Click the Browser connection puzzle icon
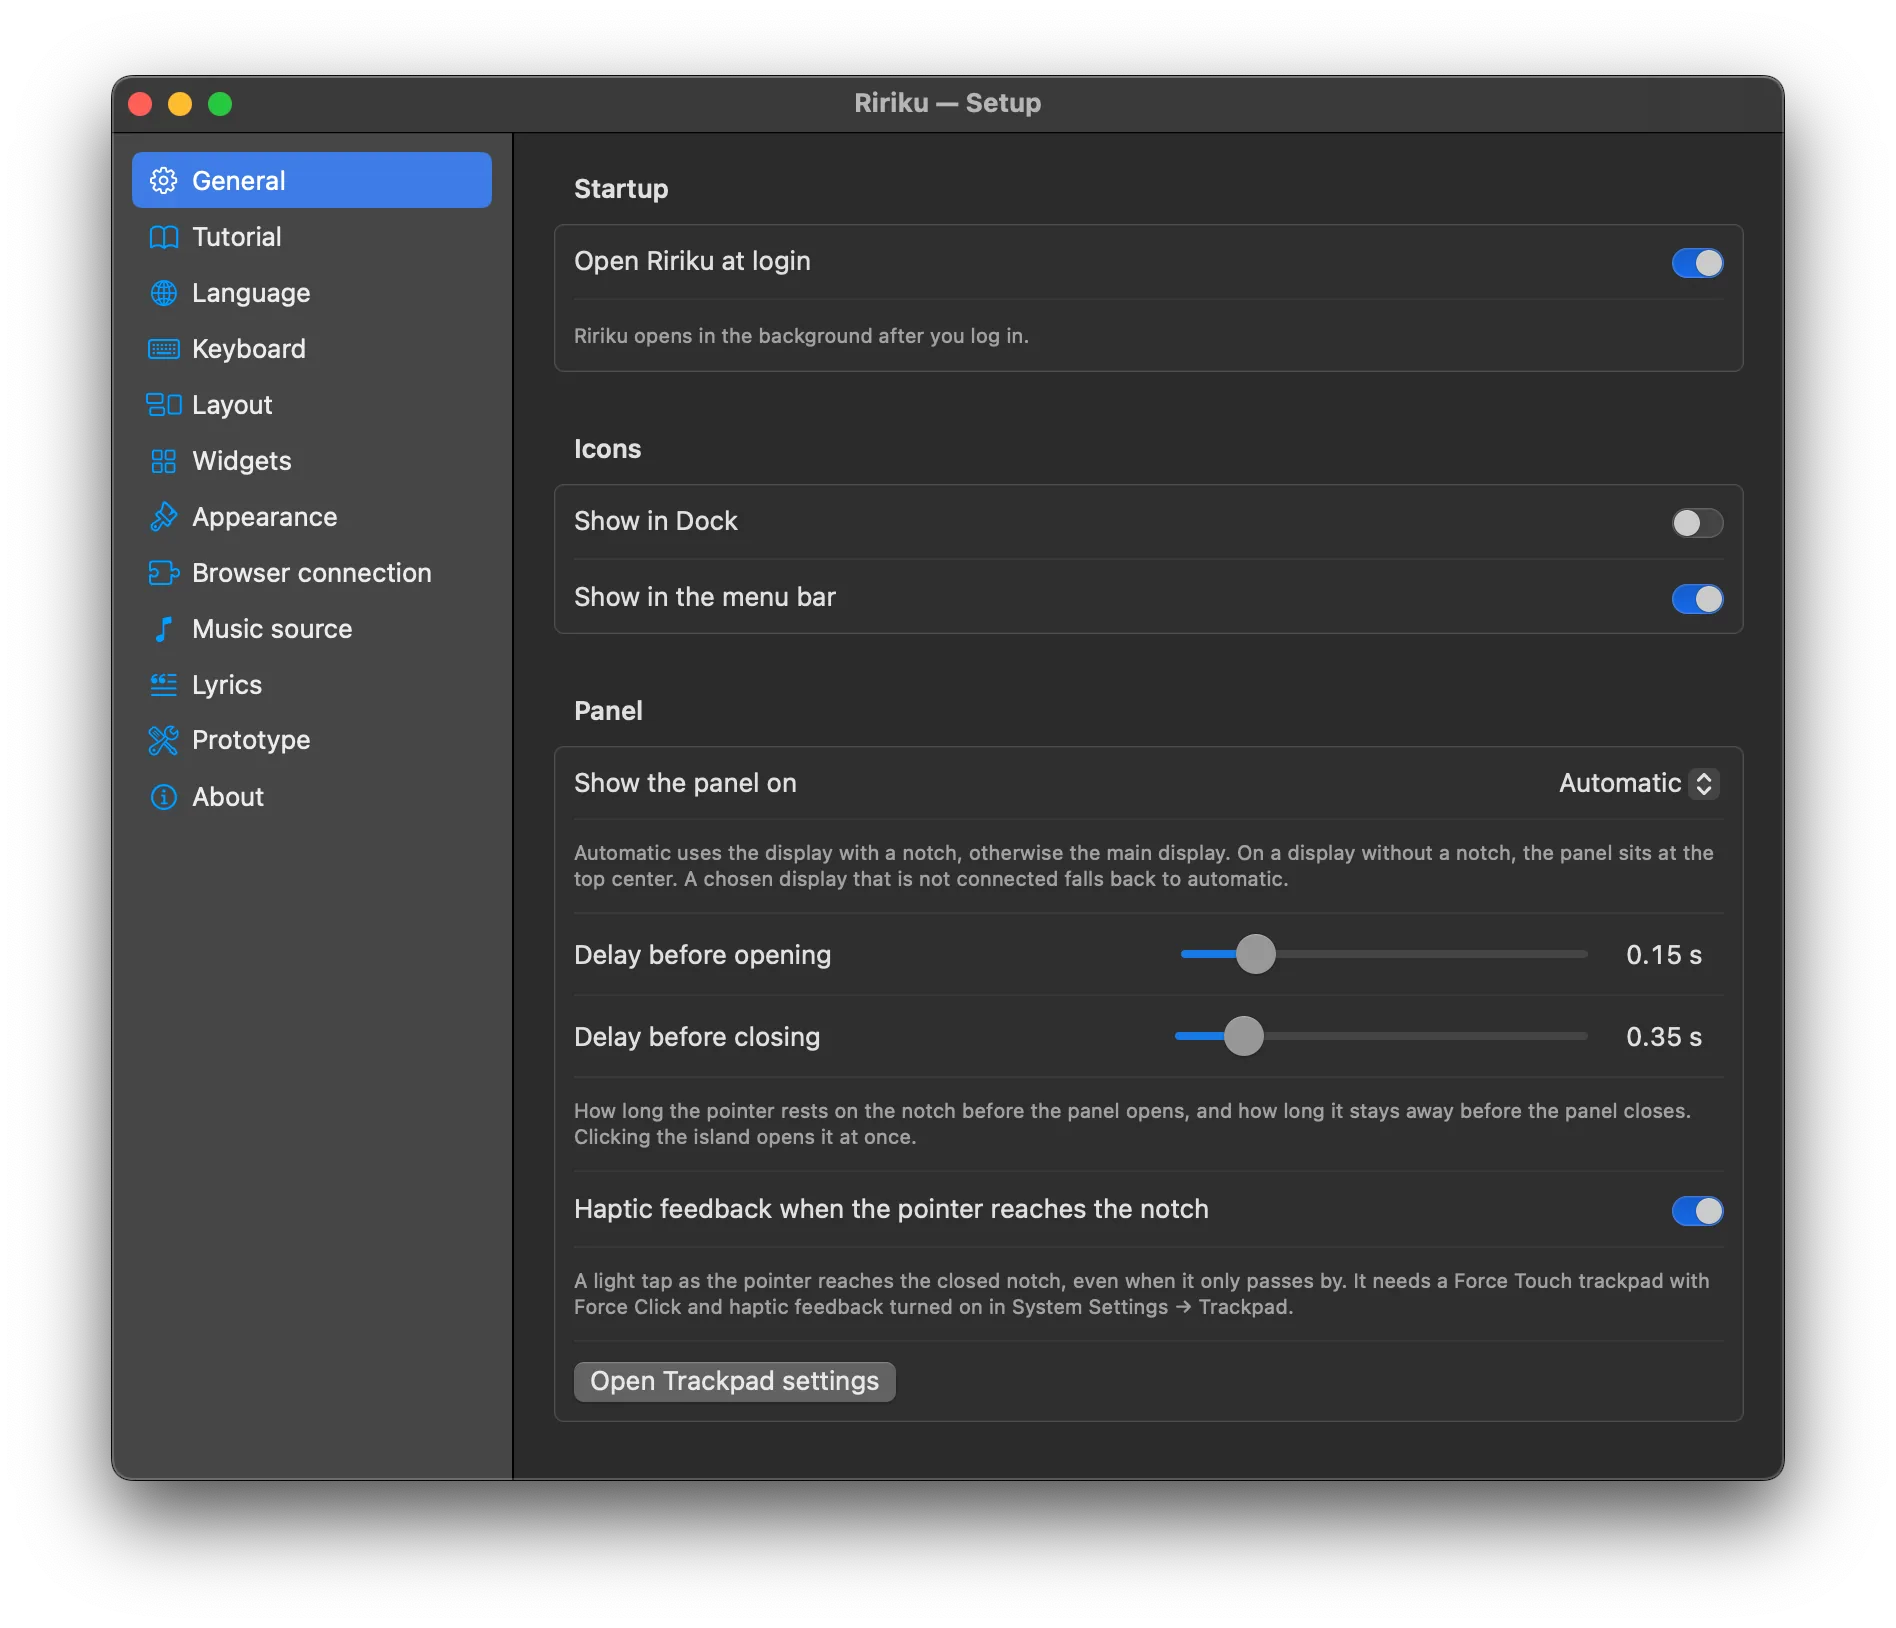 (x=163, y=573)
